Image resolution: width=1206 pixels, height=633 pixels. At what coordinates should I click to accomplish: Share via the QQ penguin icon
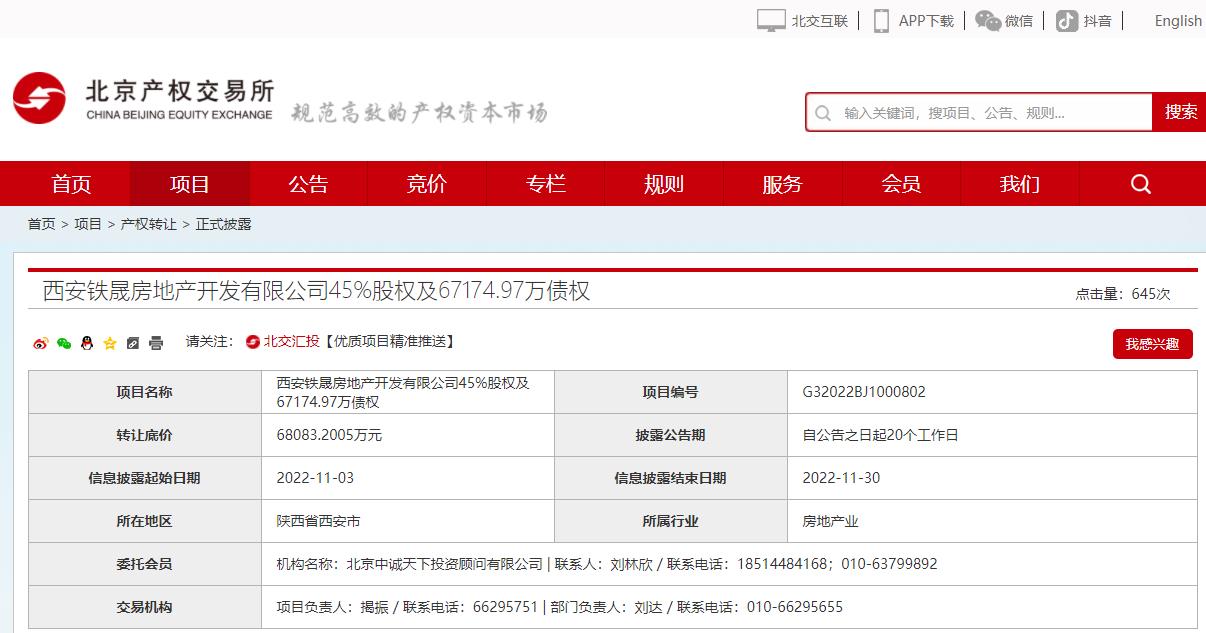(87, 343)
